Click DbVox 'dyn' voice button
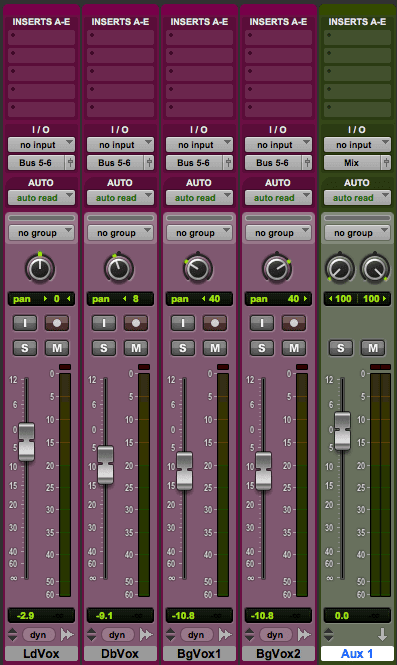This screenshot has height=665, width=397. click(117, 635)
